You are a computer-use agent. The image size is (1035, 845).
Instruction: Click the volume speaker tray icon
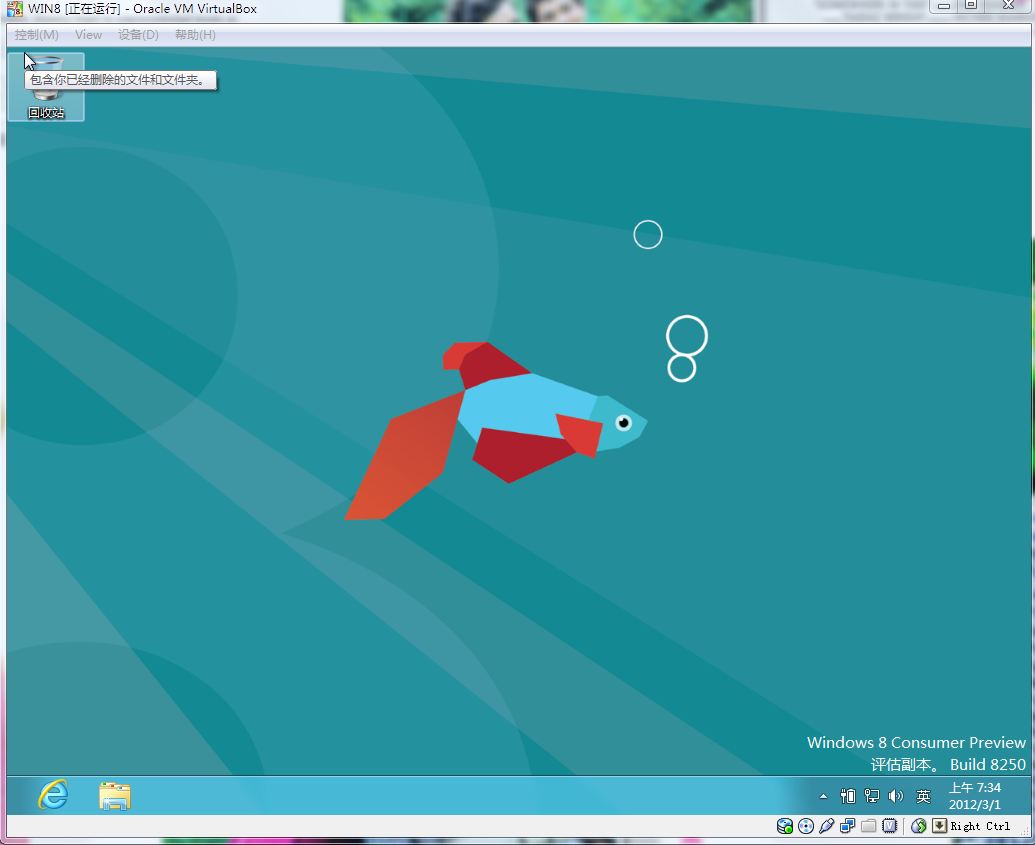(896, 796)
